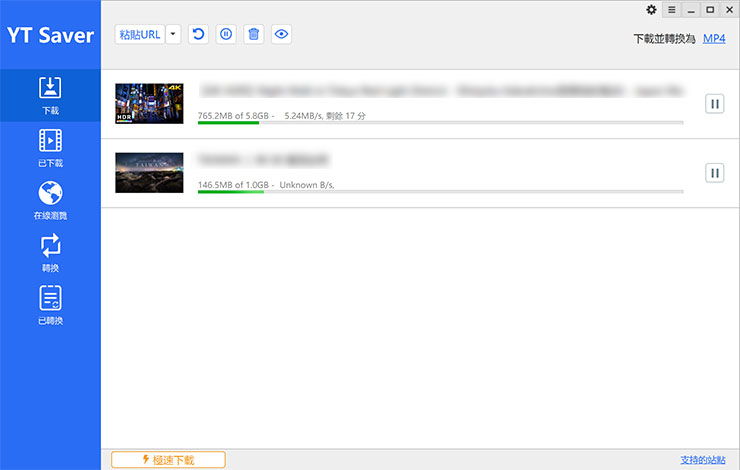Expand the 粘貼URL dropdown arrow

(x=173, y=34)
